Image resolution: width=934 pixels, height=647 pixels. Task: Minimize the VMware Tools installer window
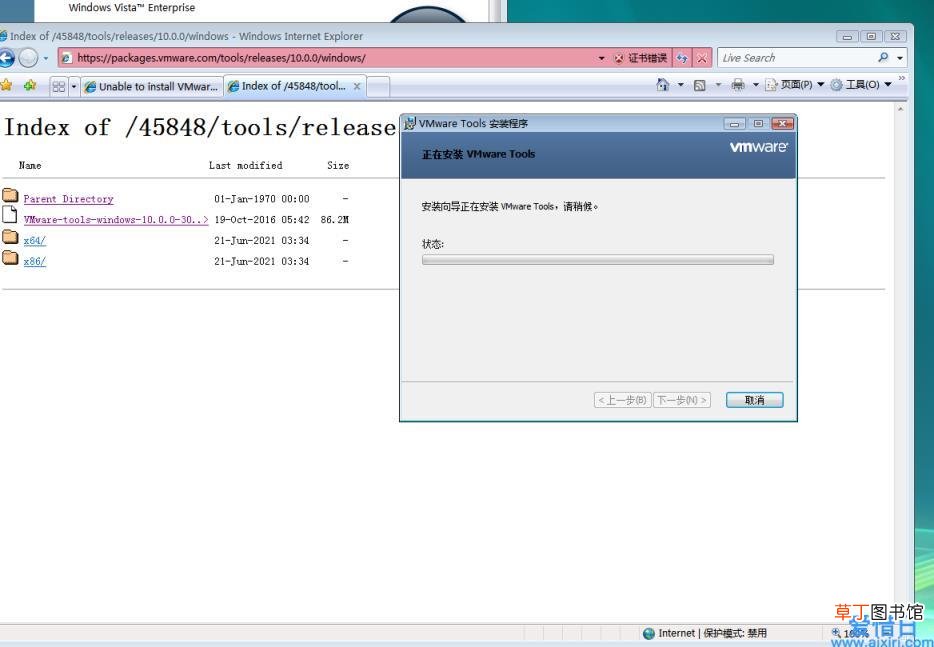[x=734, y=123]
